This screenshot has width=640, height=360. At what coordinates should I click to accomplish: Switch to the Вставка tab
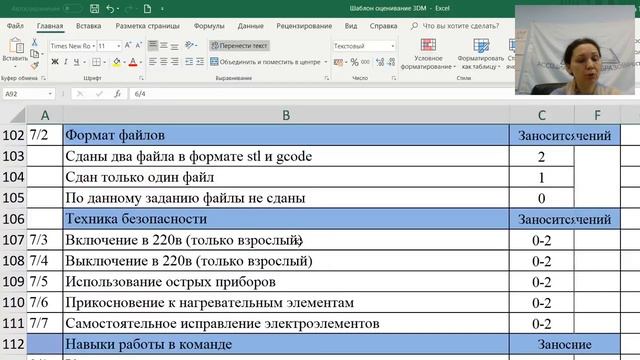(88, 26)
